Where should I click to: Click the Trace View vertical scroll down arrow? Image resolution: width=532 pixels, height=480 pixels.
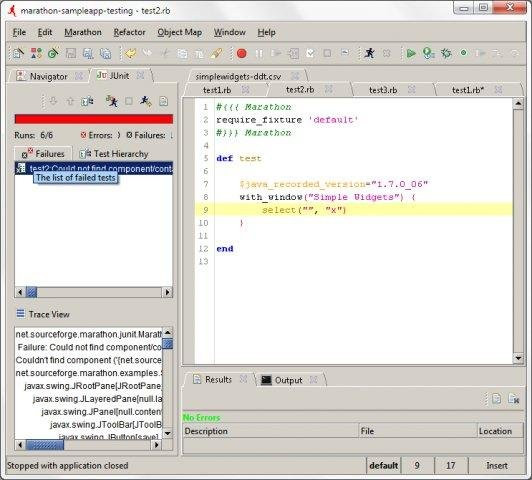167,433
